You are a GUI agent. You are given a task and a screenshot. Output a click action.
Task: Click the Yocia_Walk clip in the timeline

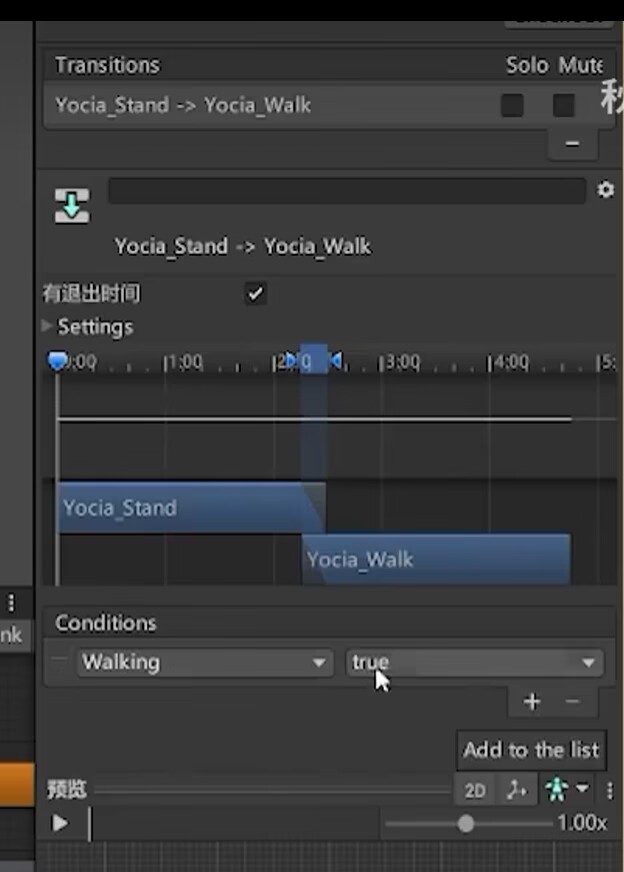pos(436,560)
